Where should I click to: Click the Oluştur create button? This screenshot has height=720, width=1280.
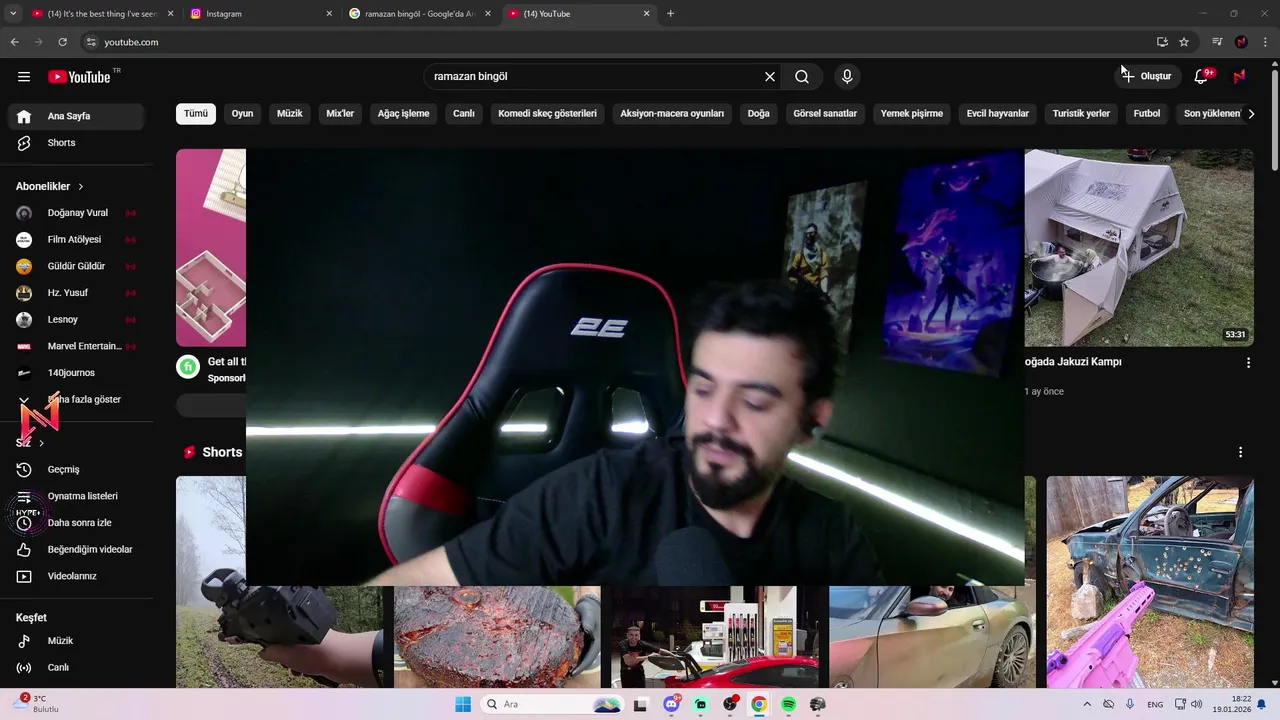coord(1146,76)
